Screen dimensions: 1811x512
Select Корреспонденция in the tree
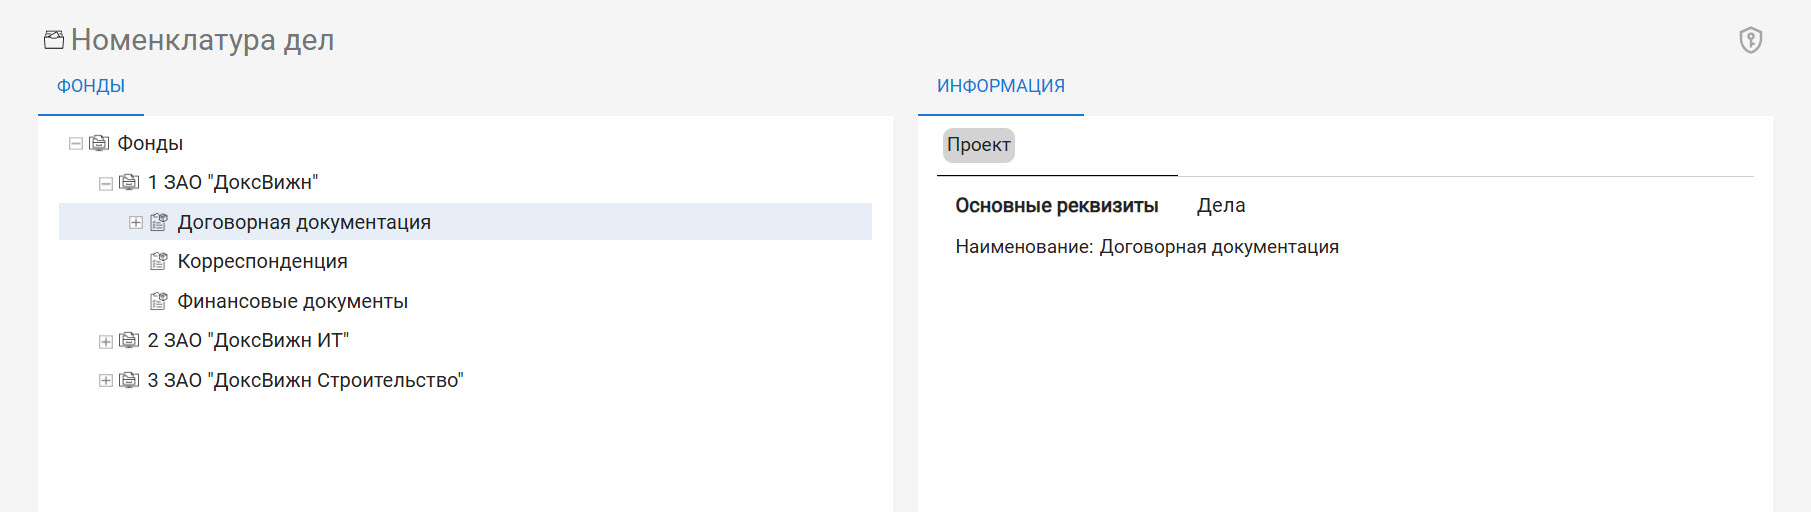point(263,261)
